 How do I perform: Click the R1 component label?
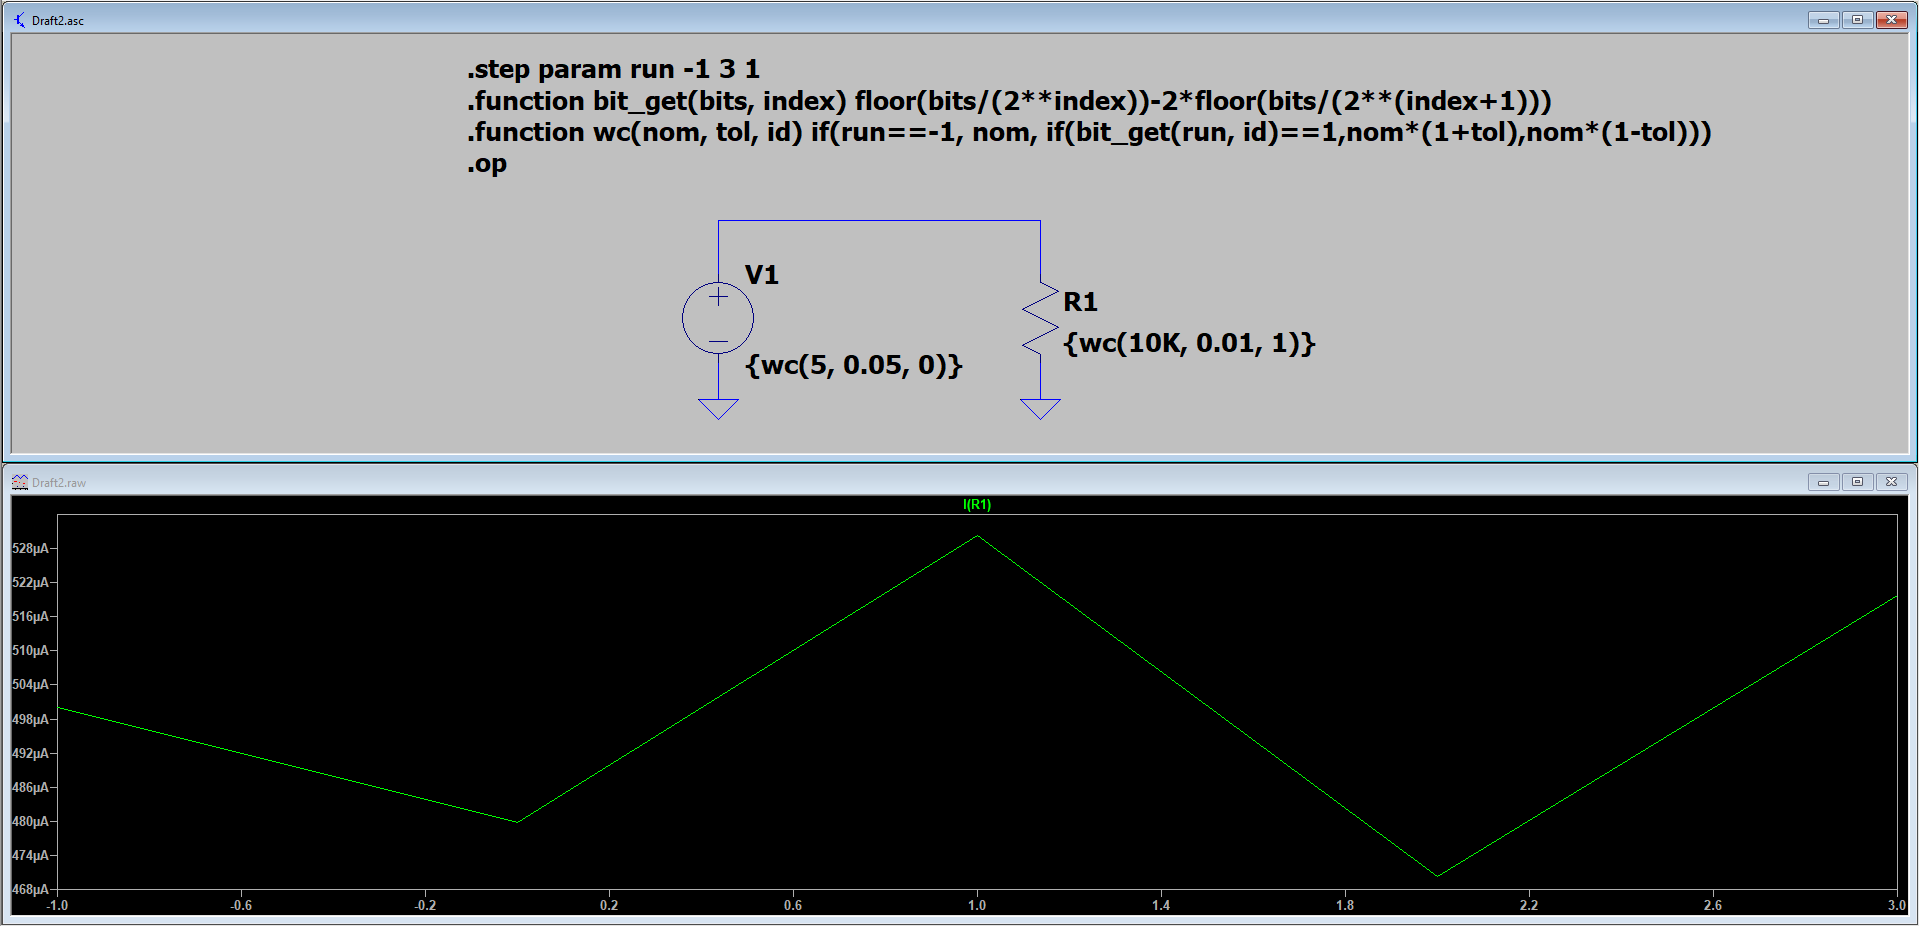point(1080,302)
